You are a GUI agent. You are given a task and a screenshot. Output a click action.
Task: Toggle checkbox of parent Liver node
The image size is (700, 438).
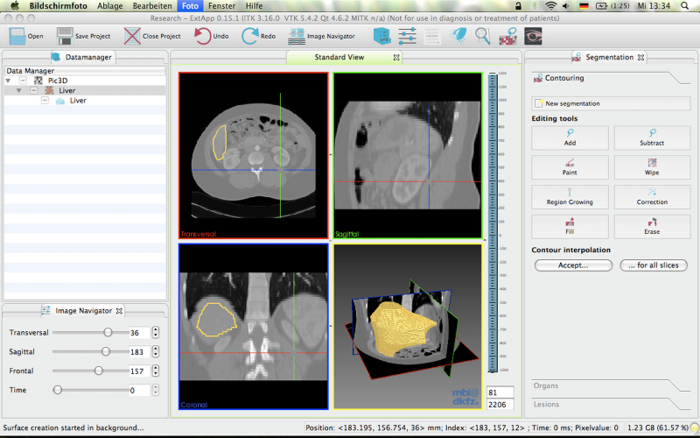tap(35, 90)
